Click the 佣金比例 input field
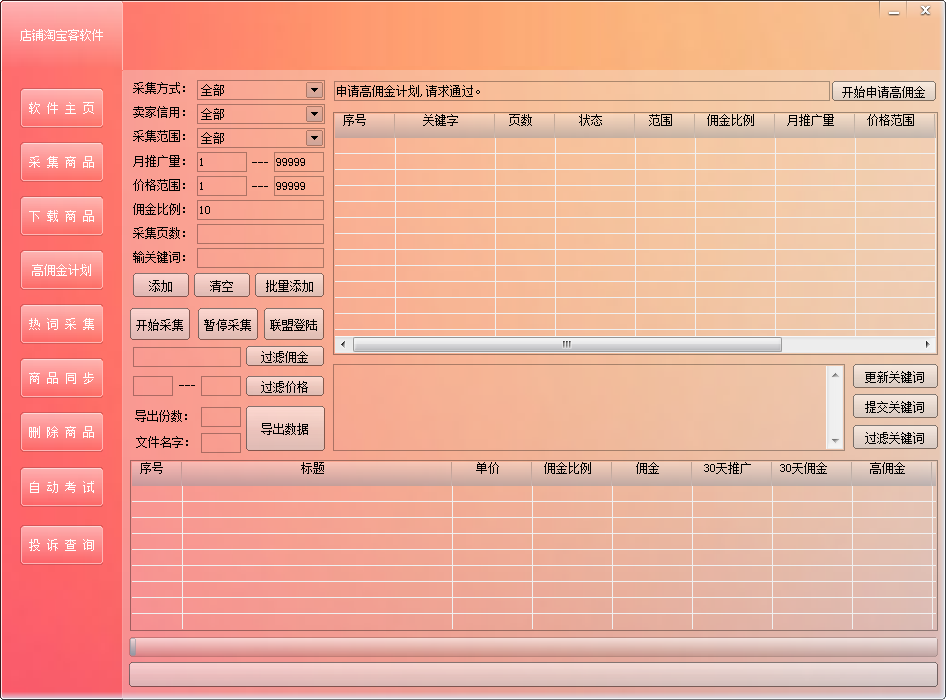This screenshot has height=700, width=946. click(260, 210)
